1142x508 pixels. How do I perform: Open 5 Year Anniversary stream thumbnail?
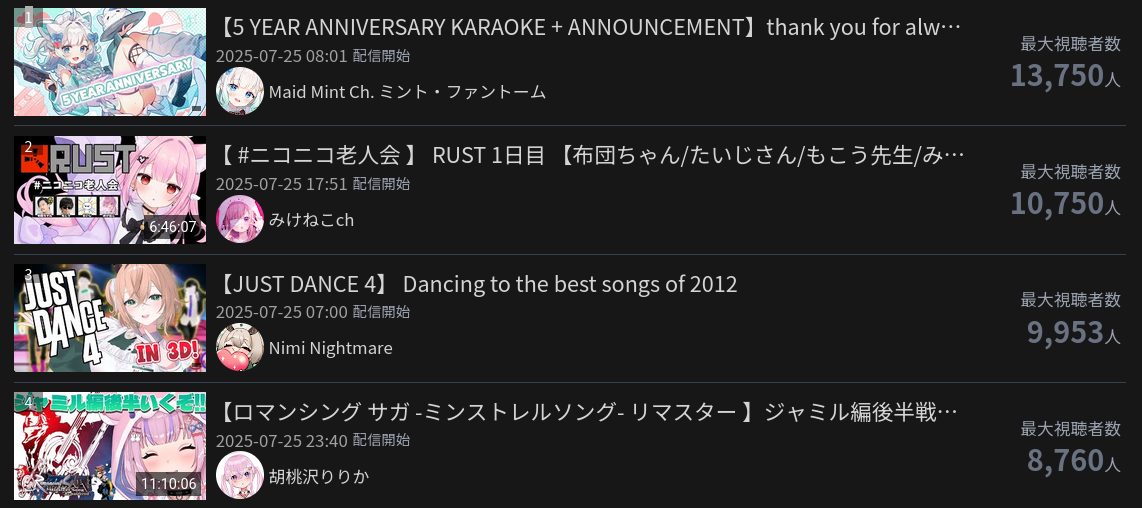[x=110, y=62]
